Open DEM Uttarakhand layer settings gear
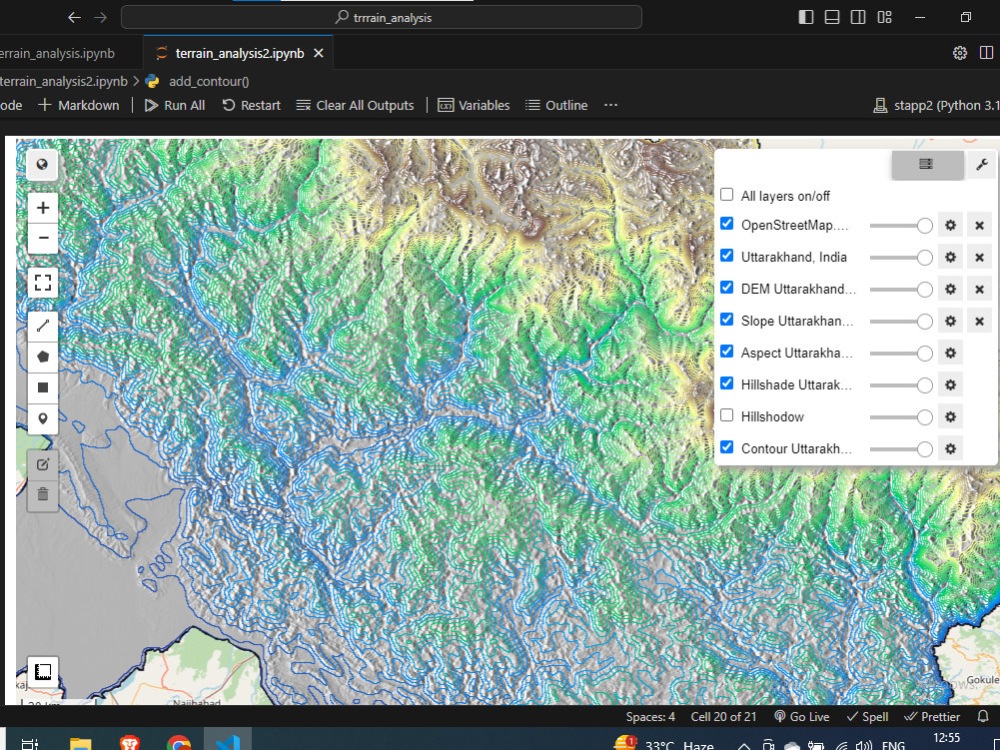The image size is (1000, 750). [950, 289]
